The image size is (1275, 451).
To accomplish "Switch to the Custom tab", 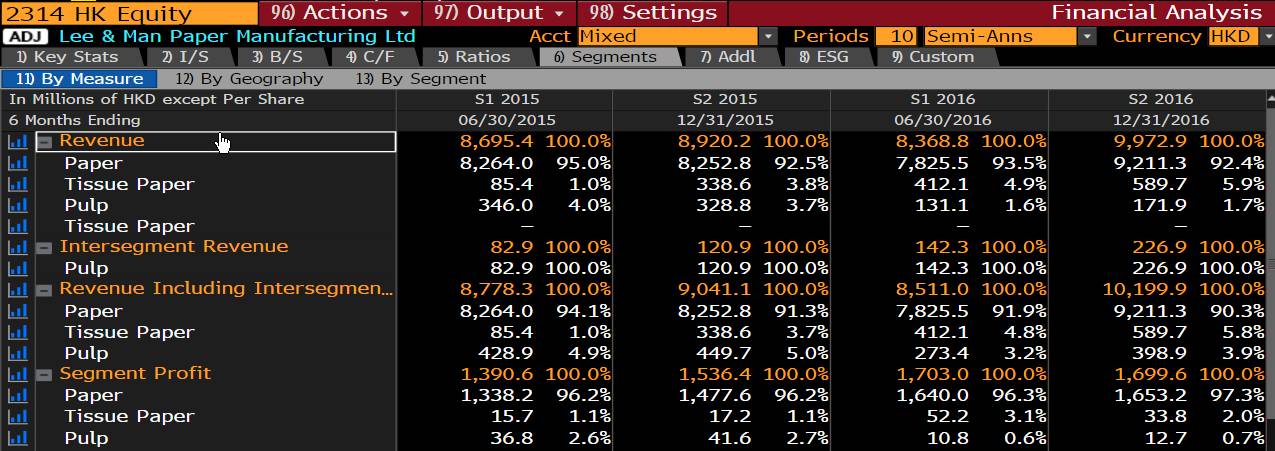I will click(932, 57).
